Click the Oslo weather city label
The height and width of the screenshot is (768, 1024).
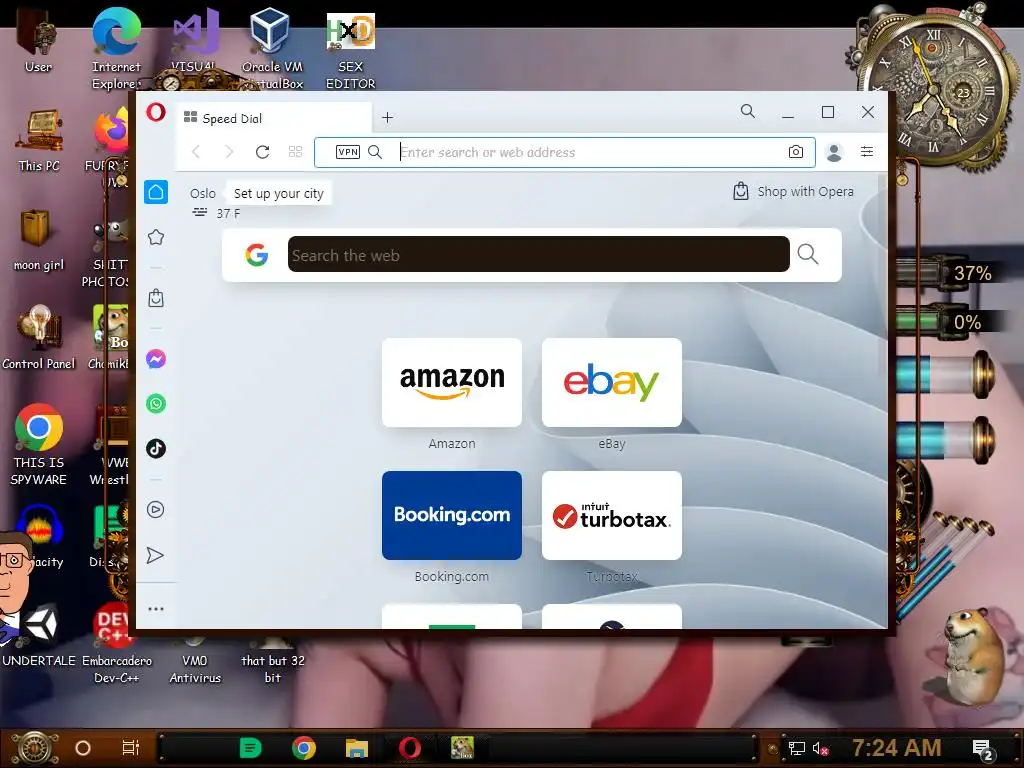(202, 193)
